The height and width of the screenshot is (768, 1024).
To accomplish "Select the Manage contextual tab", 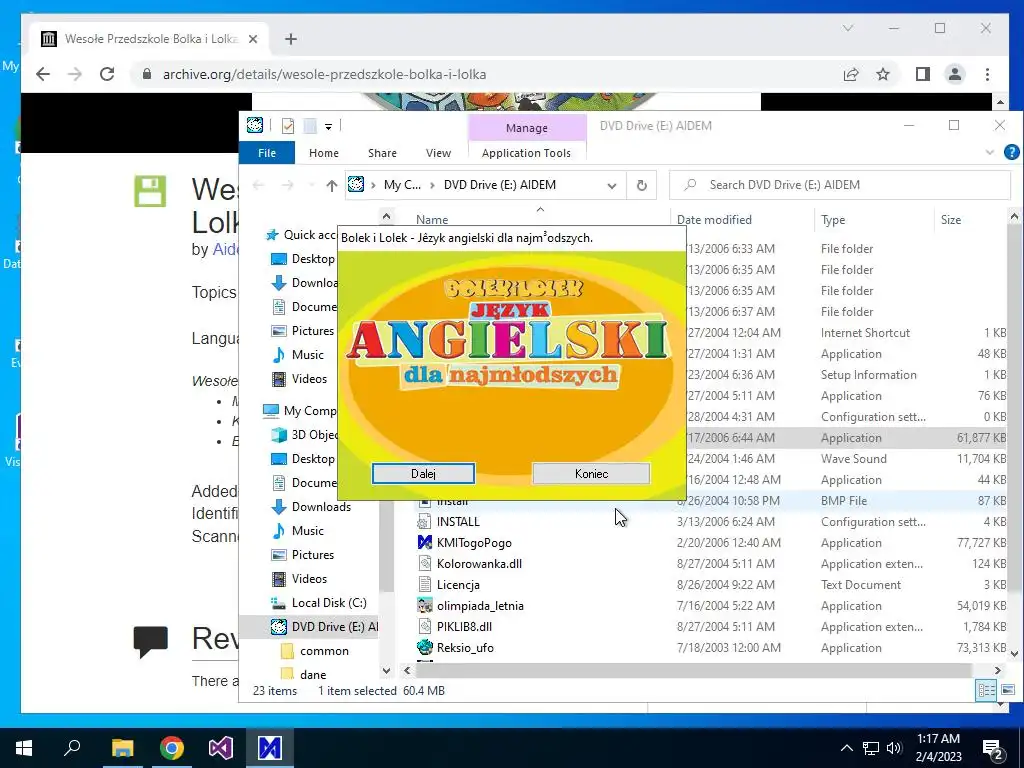I will tap(526, 128).
